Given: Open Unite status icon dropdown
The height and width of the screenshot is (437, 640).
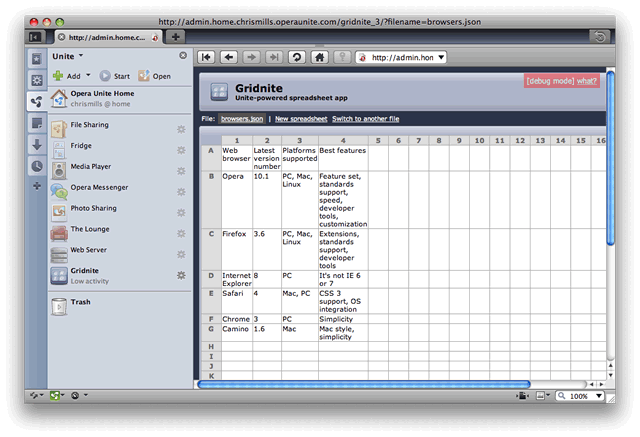Looking at the screenshot, I should [x=57, y=395].
